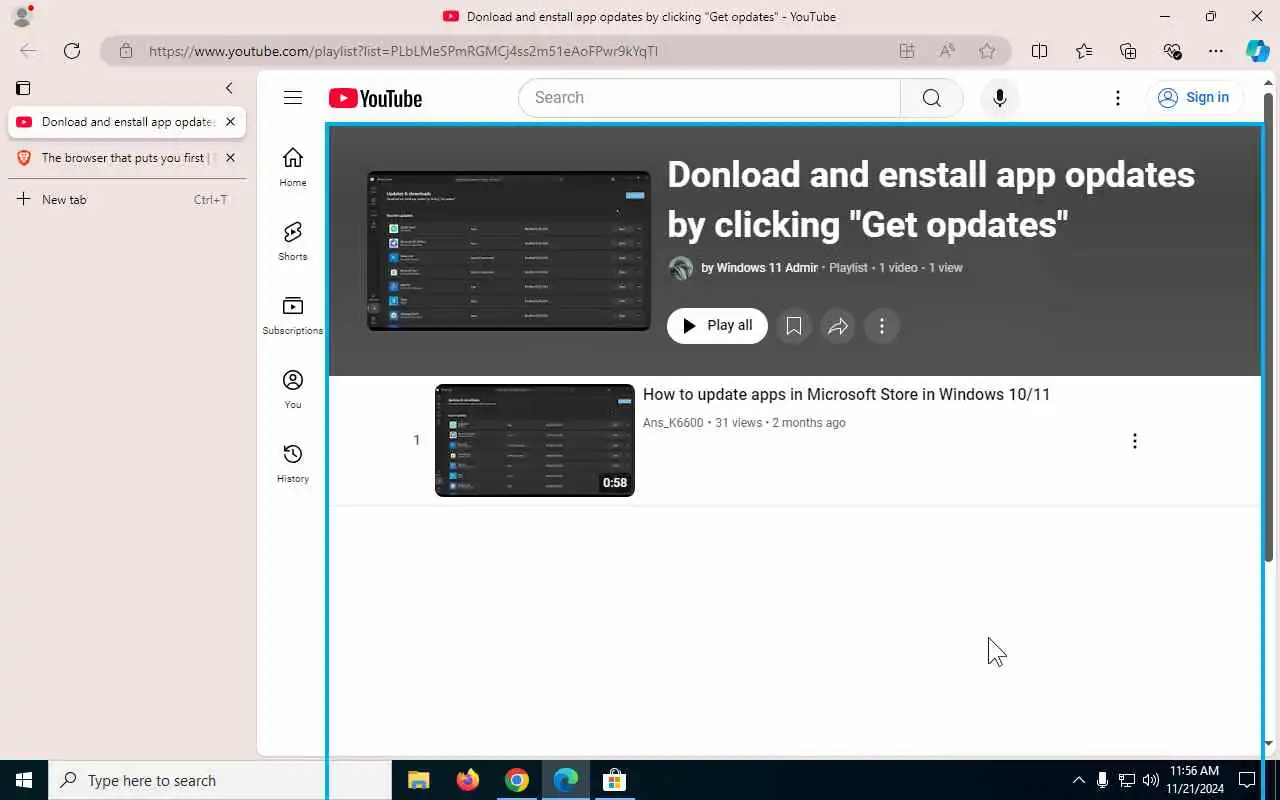
Task: Open Copilot sidebar
Action: (x=1257, y=51)
